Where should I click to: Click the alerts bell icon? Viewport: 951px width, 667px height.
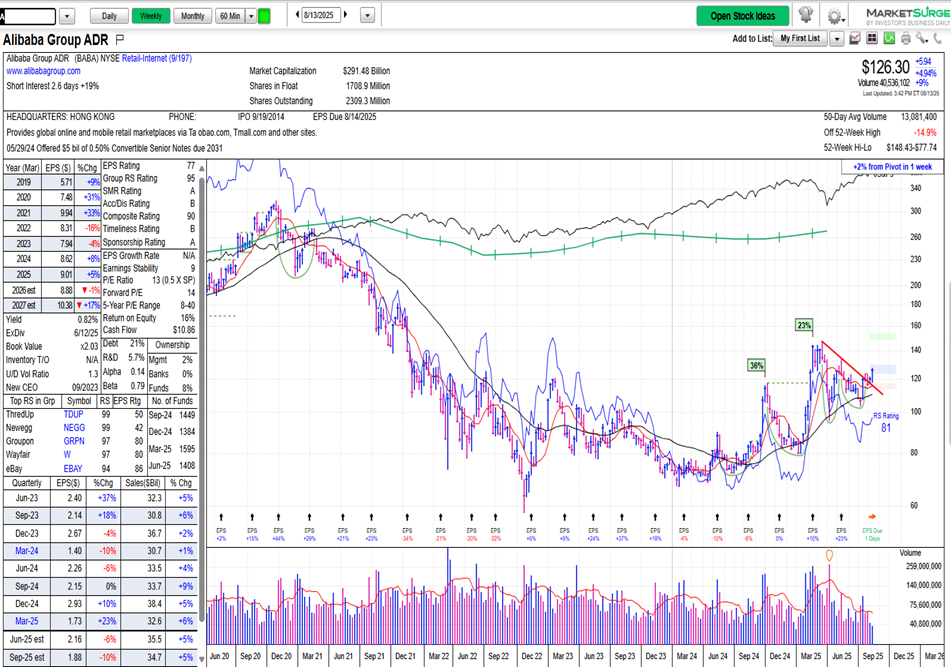(x=805, y=15)
